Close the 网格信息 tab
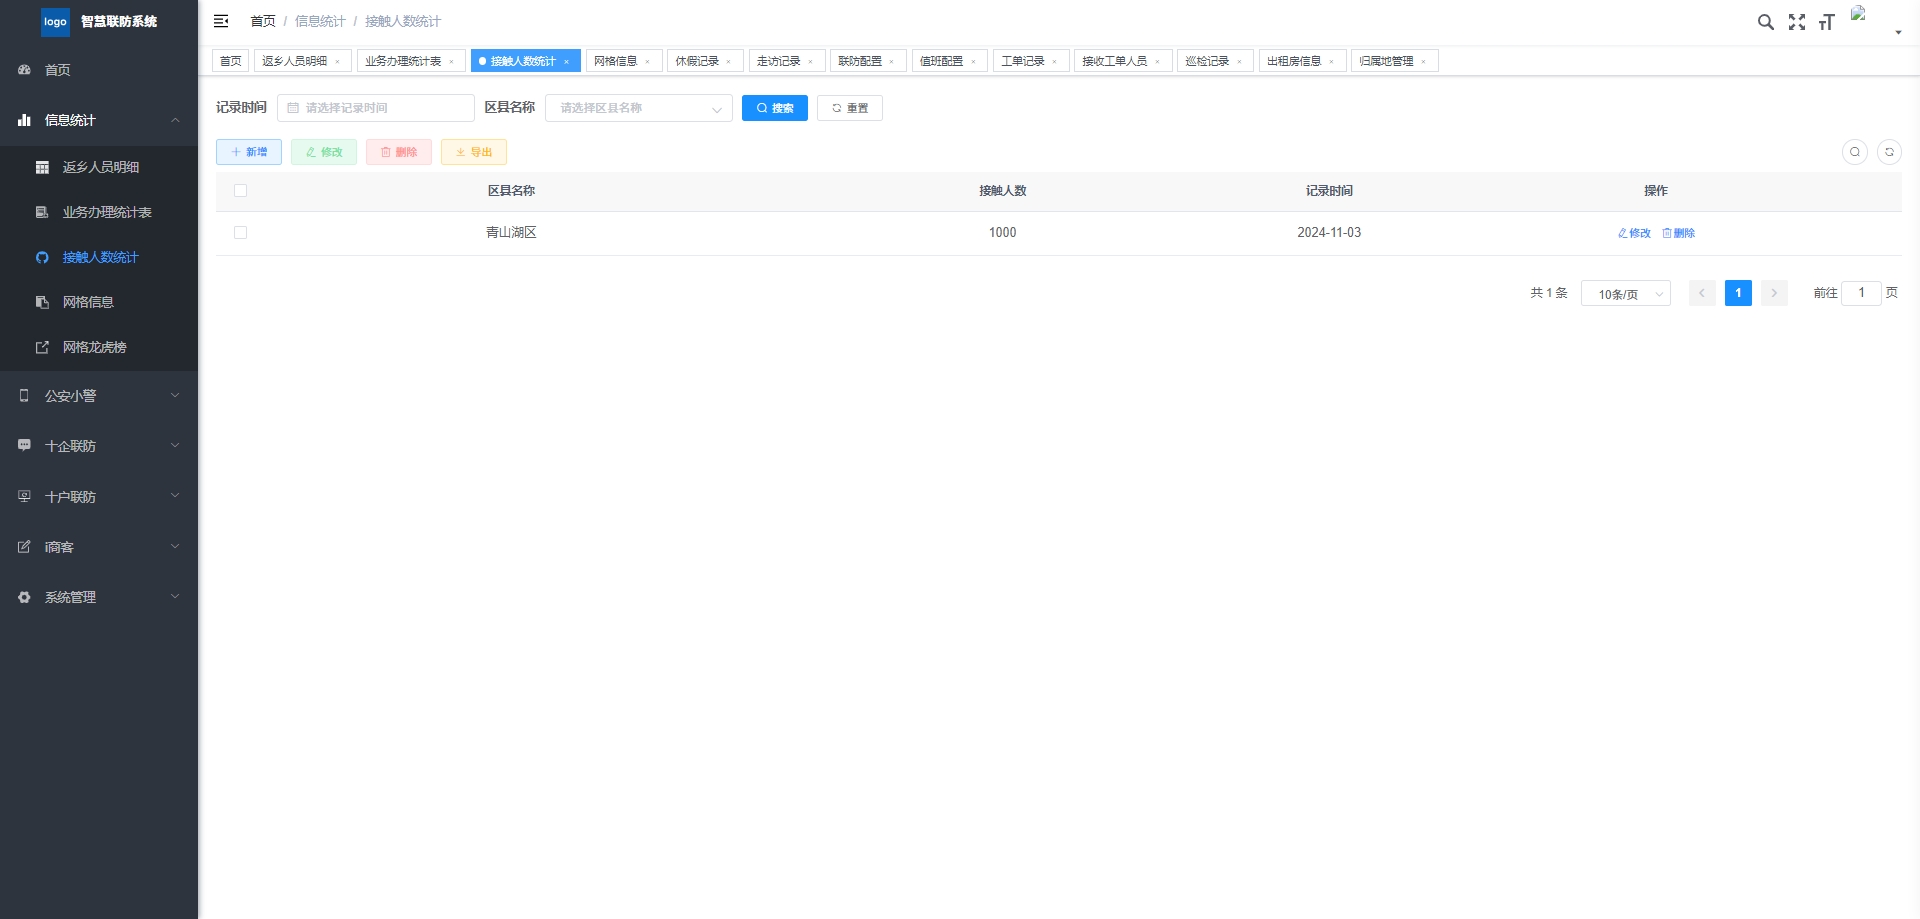Image resolution: width=1920 pixels, height=919 pixels. click(x=647, y=62)
